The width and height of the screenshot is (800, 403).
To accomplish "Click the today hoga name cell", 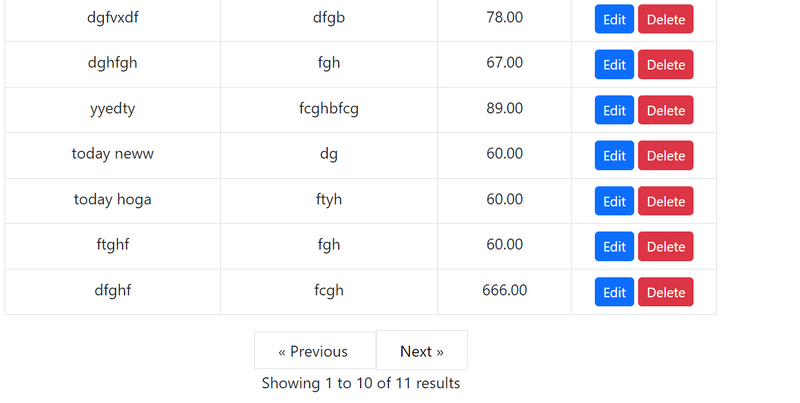I will pyautogui.click(x=113, y=199).
